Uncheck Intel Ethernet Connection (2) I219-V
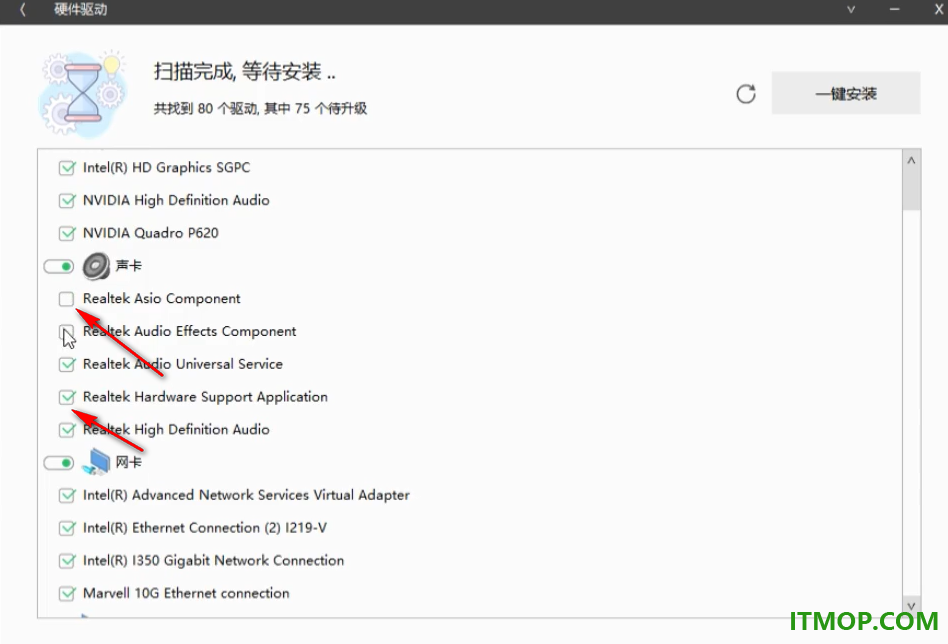This screenshot has height=644, width=948. coord(67,528)
